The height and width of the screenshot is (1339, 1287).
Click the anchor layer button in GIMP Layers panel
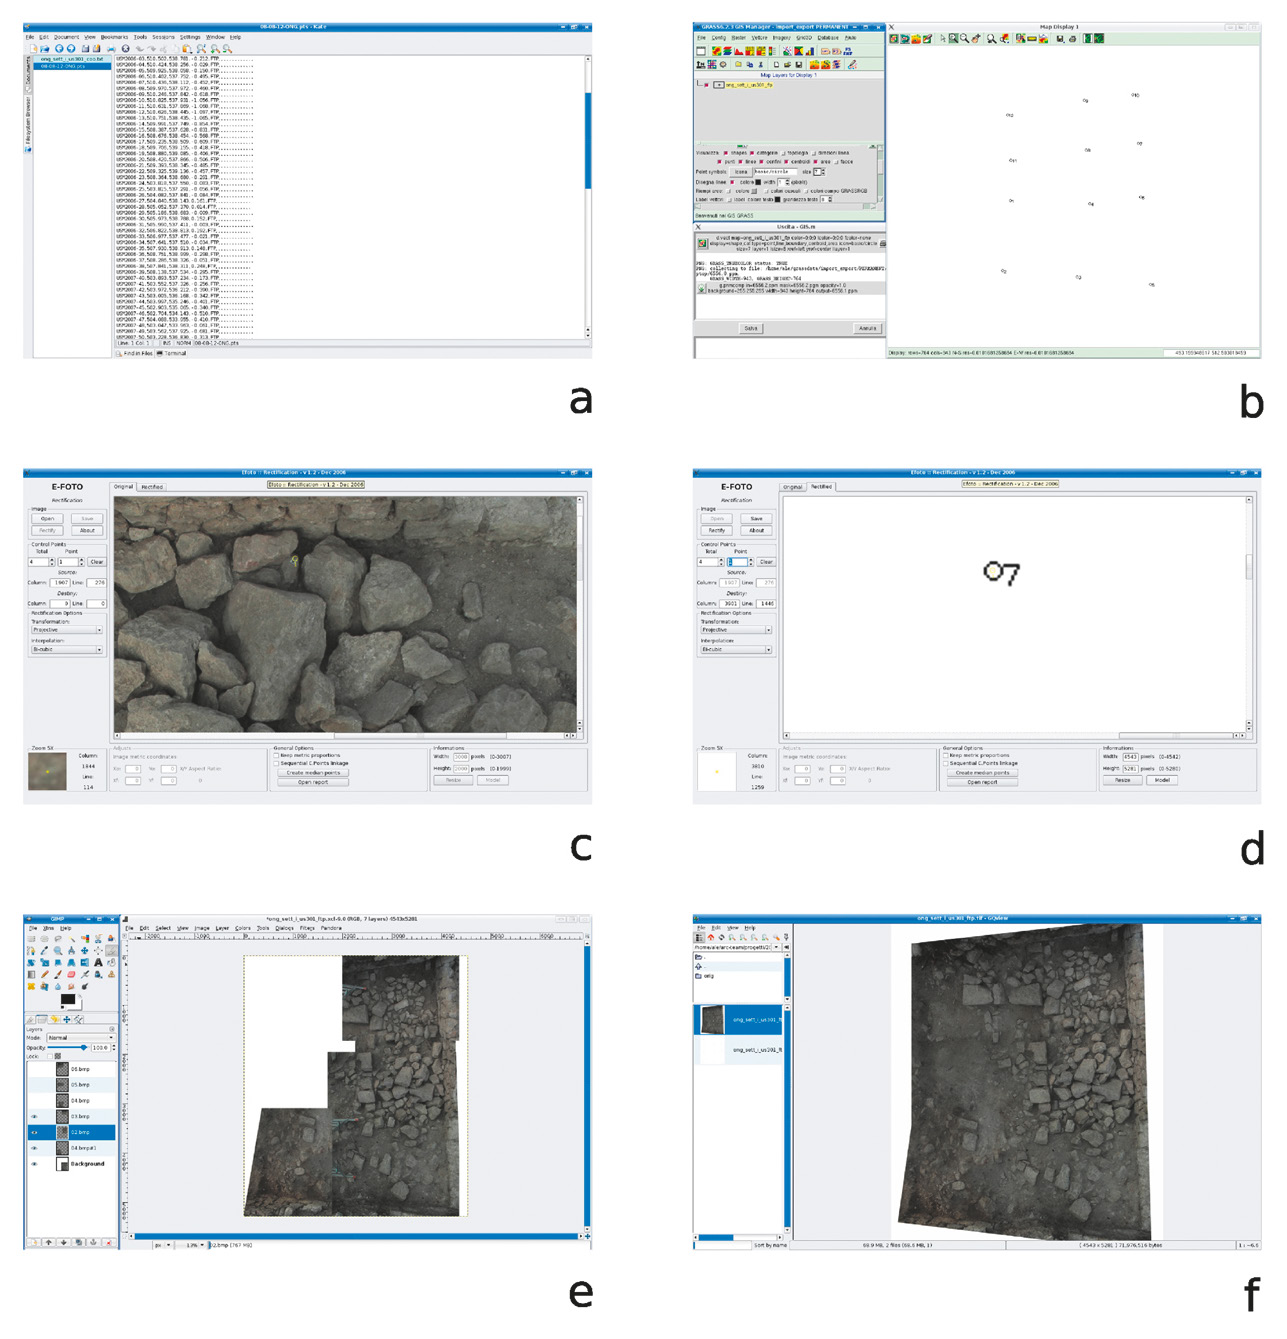[93, 1242]
